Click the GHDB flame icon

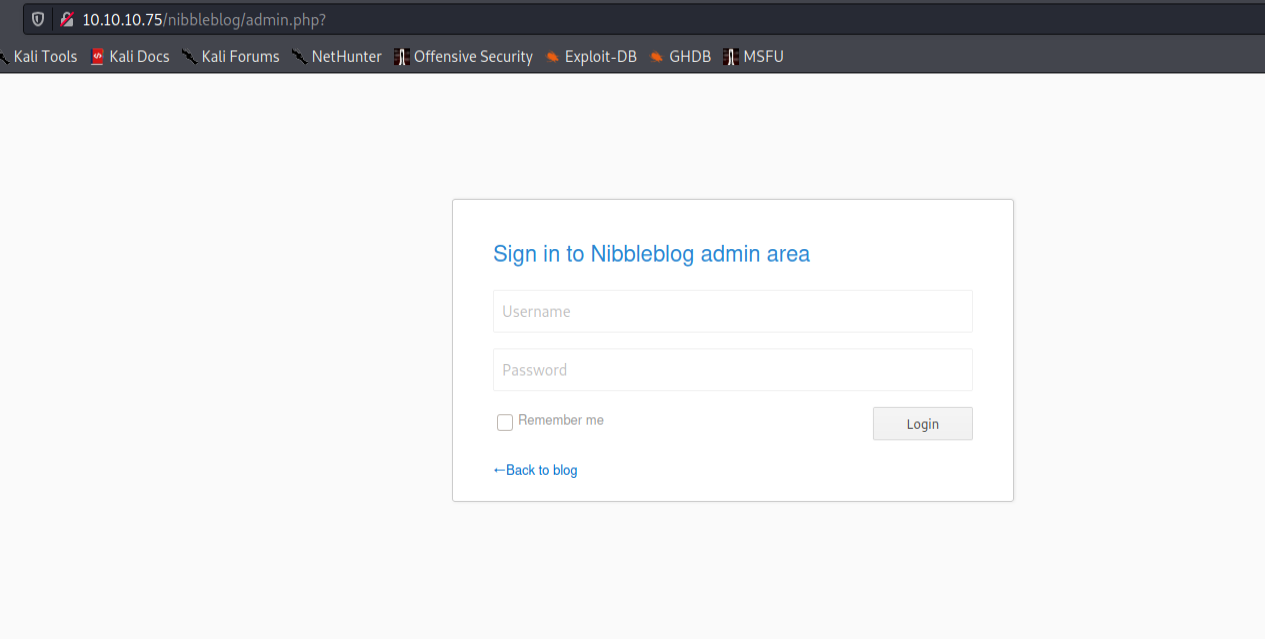[656, 57]
